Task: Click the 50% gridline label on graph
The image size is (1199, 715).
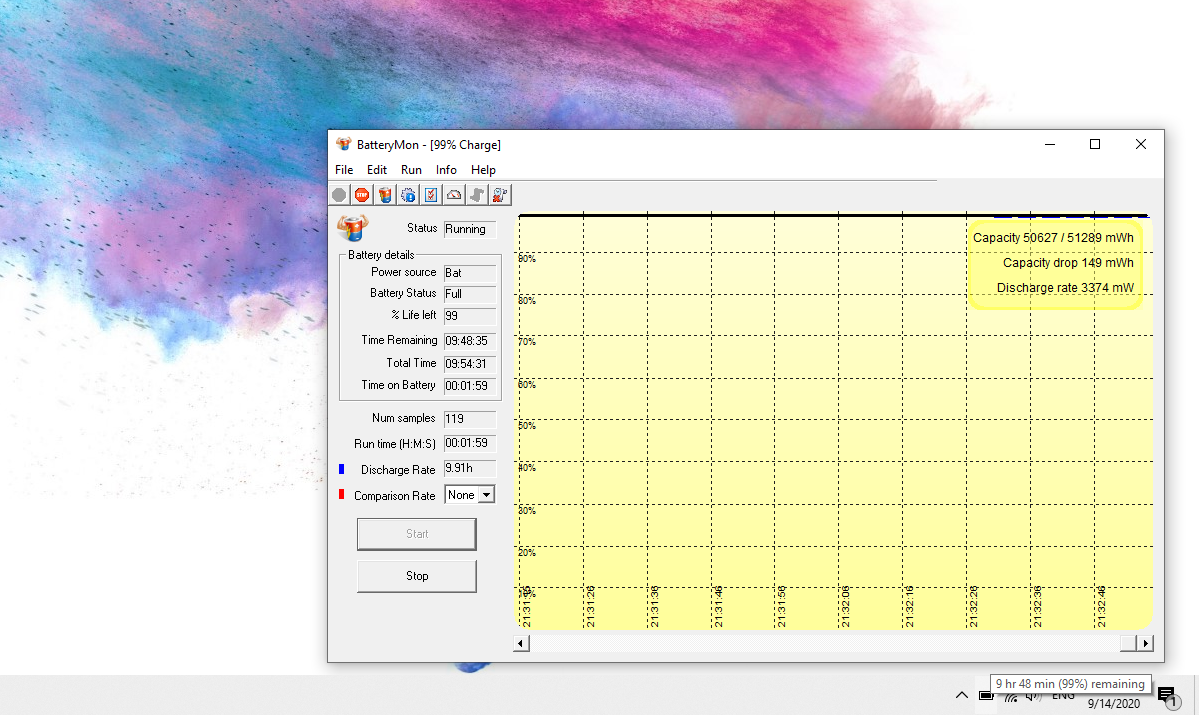Action: (x=527, y=426)
